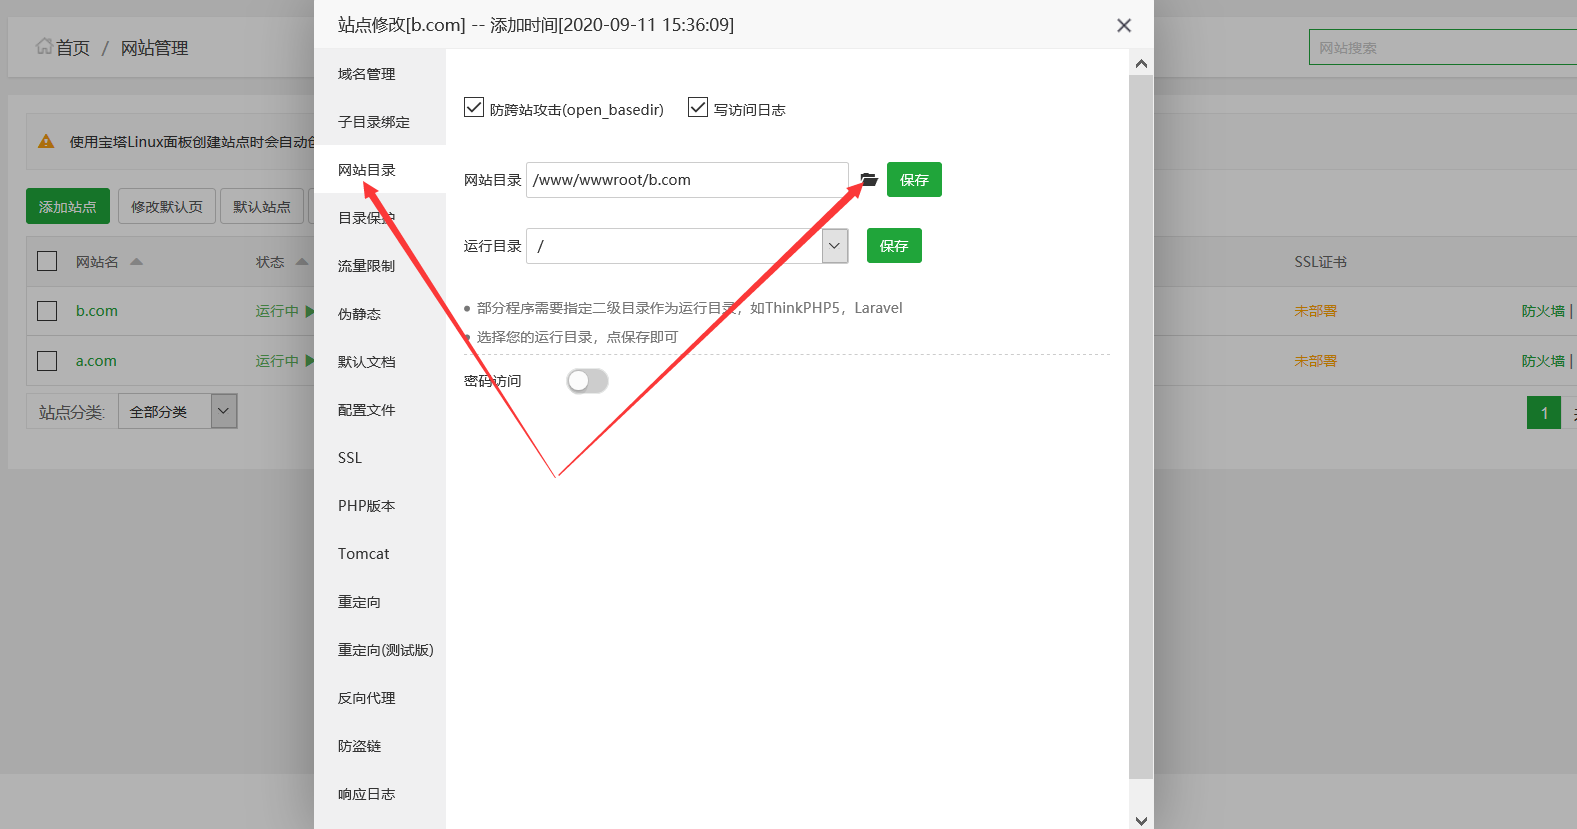Click the dialog scrollbar down arrow
The width and height of the screenshot is (1577, 829).
click(x=1141, y=820)
